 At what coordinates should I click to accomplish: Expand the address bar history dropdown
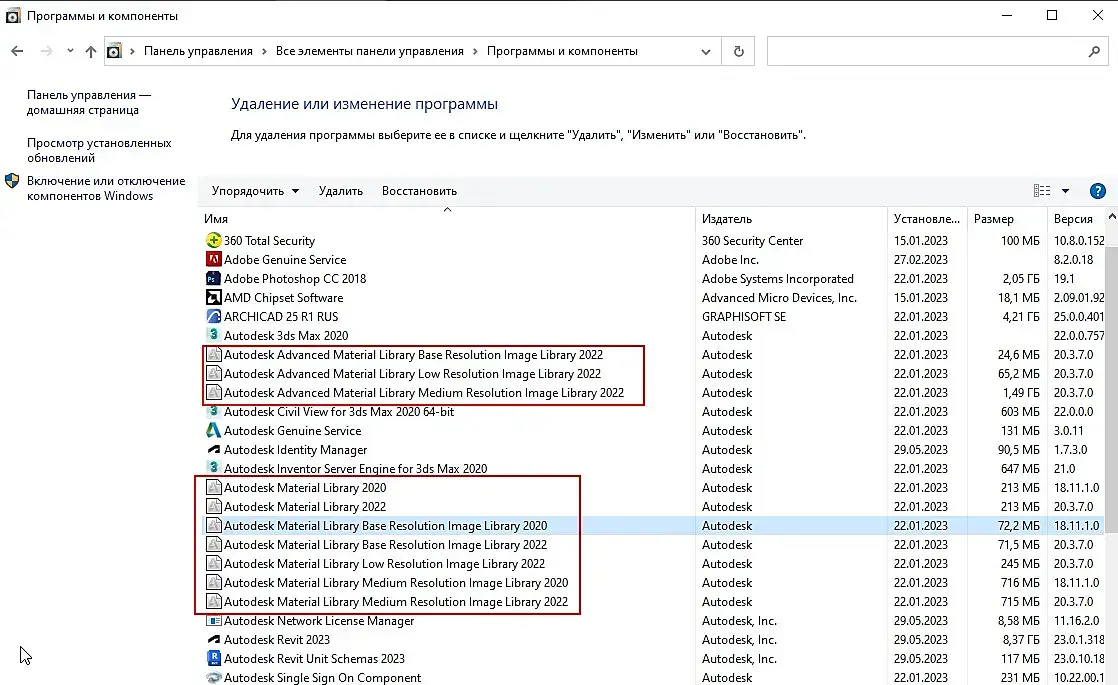(706, 51)
